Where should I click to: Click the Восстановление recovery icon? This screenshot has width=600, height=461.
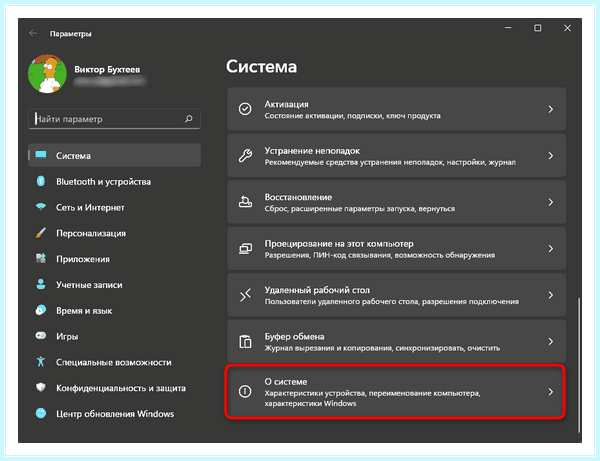[x=245, y=202]
